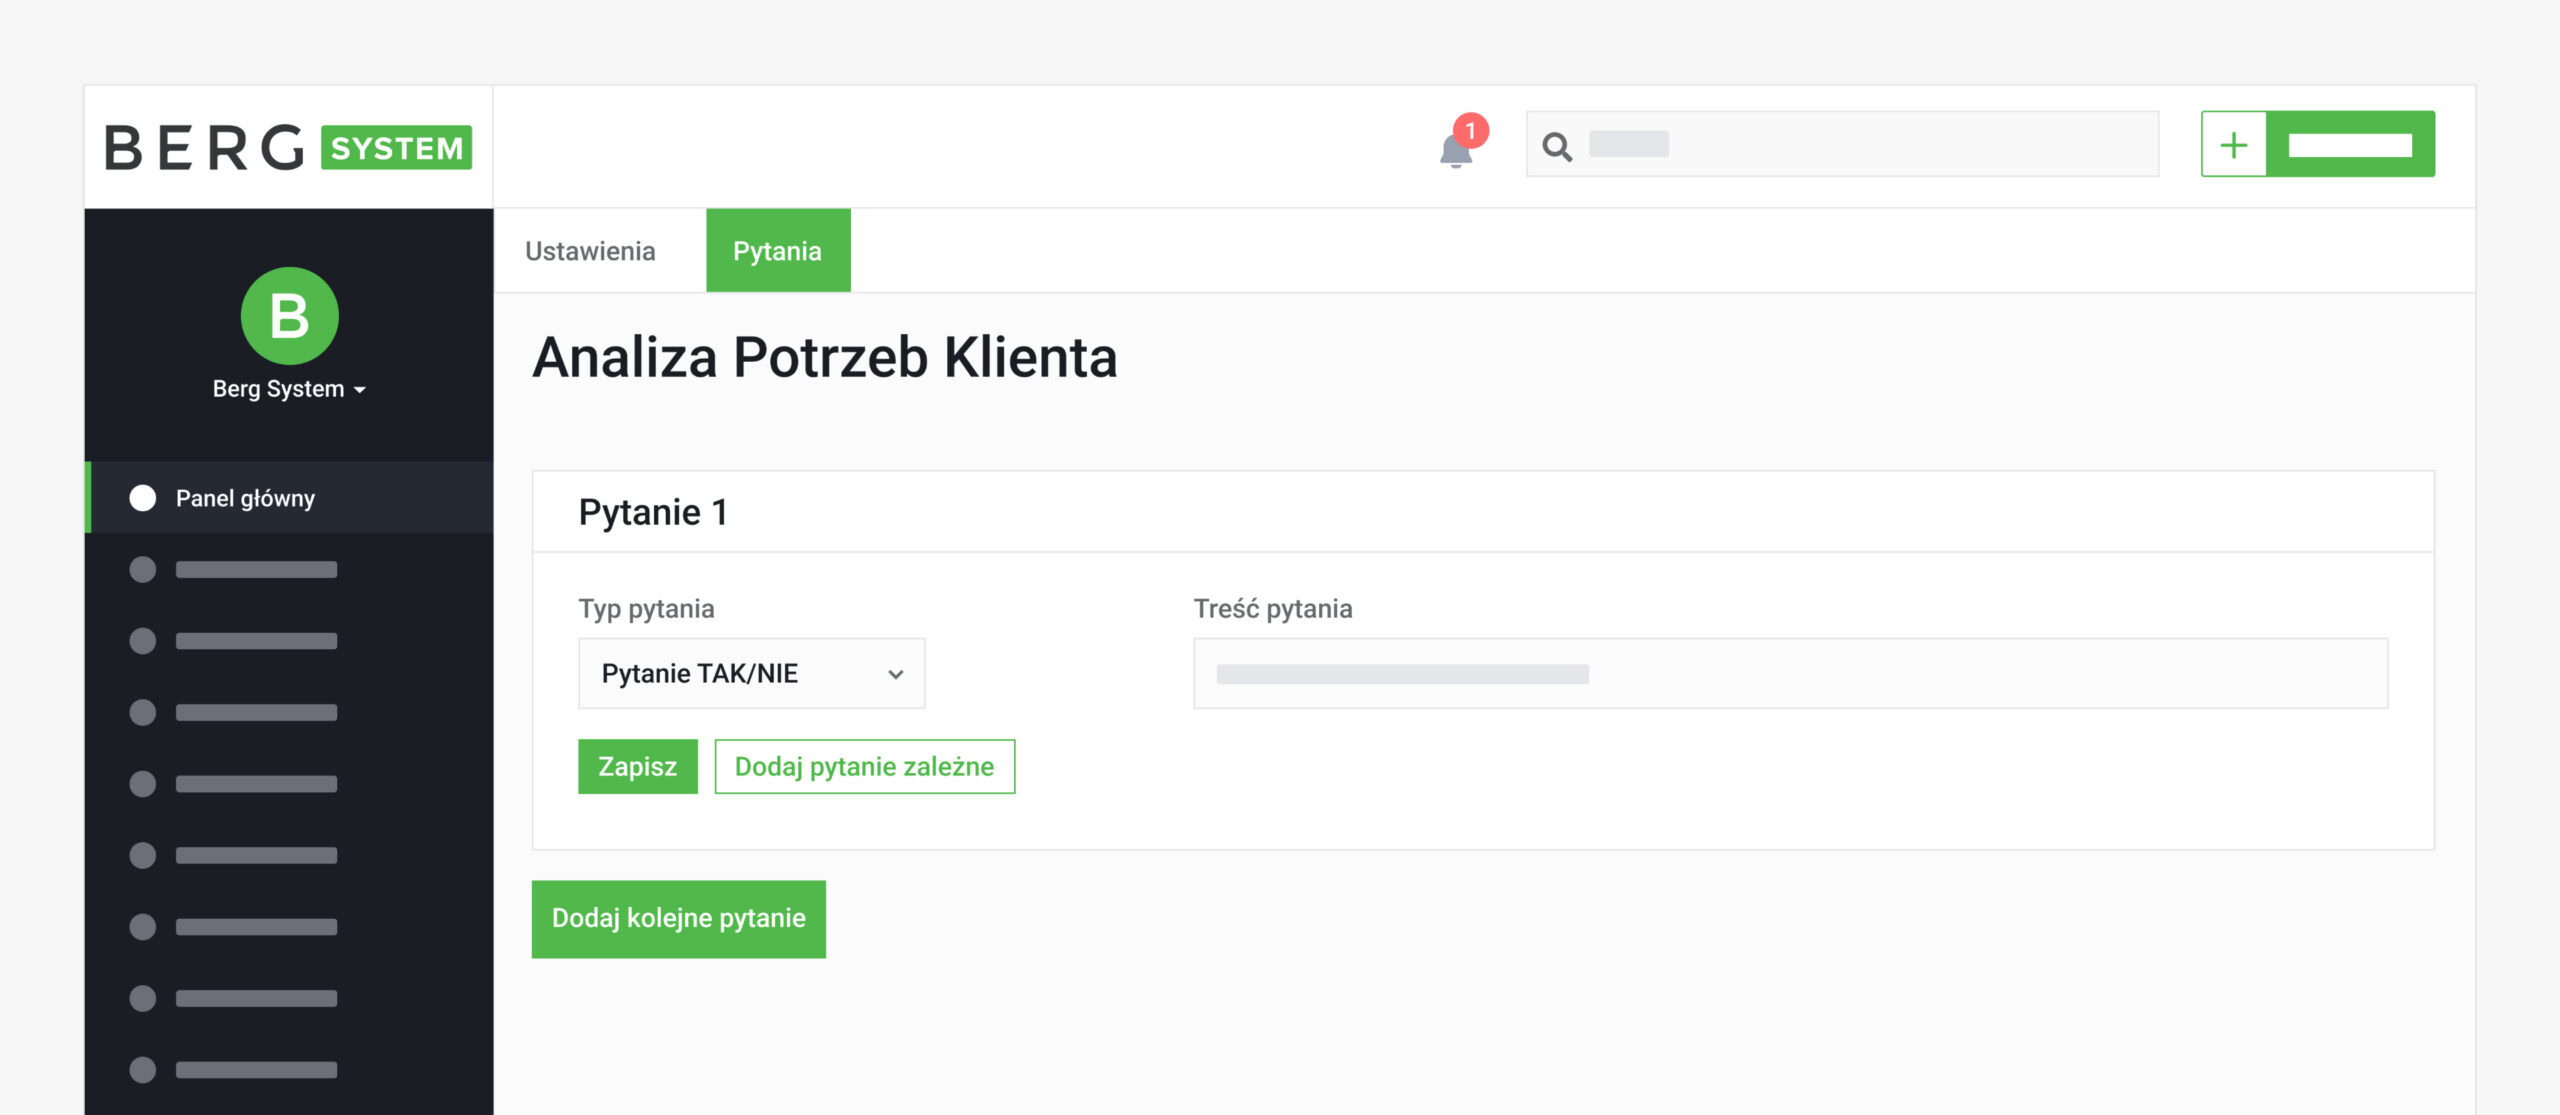Click the Panel główny circle icon

pos(143,498)
